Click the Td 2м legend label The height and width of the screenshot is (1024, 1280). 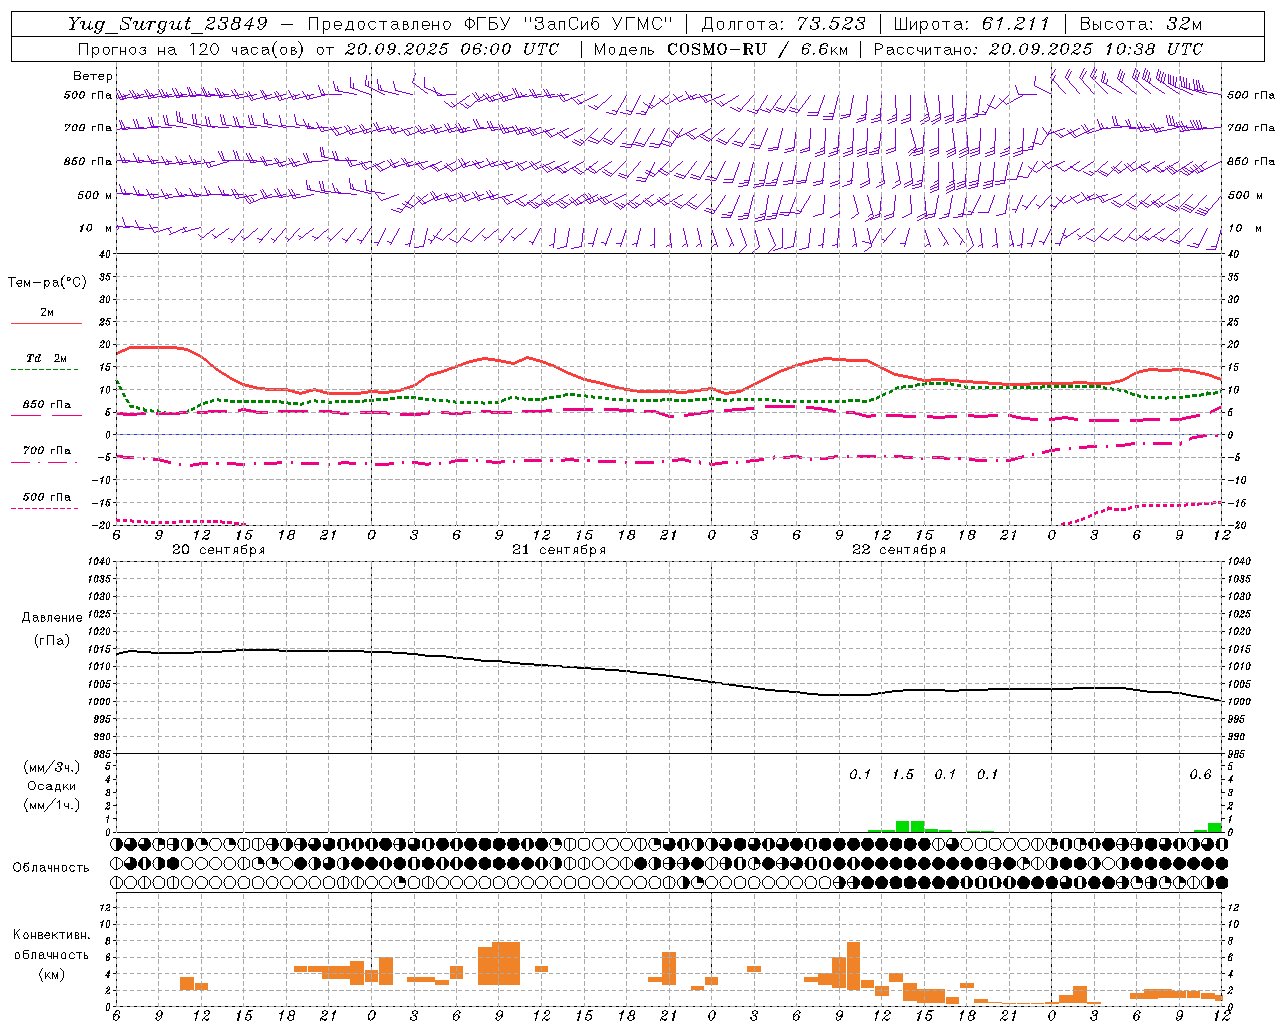(47, 358)
